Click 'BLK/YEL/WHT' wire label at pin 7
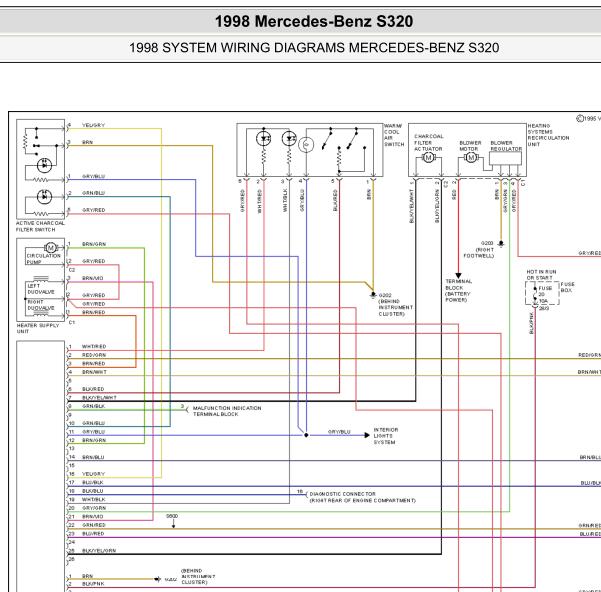The height and width of the screenshot is (592, 601). (99, 398)
